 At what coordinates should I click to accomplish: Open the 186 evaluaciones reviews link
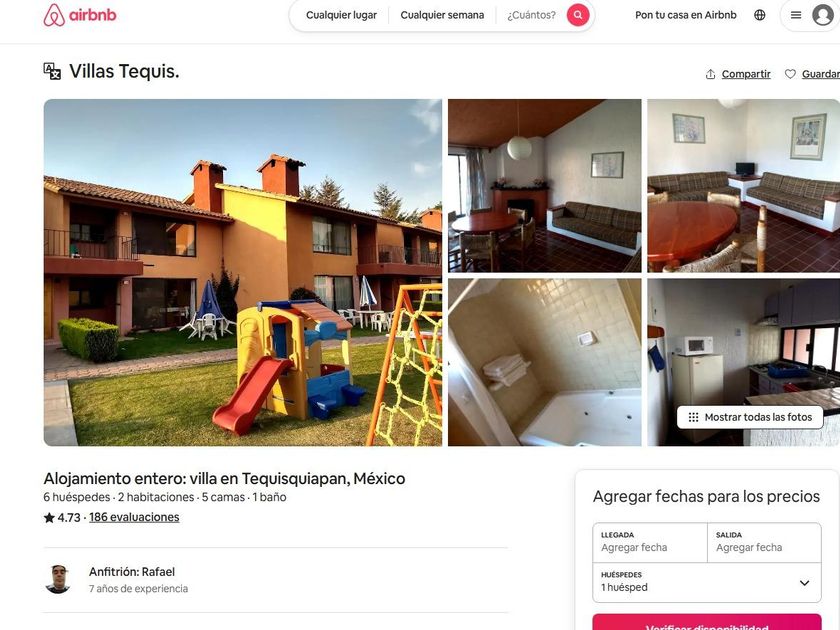(134, 518)
